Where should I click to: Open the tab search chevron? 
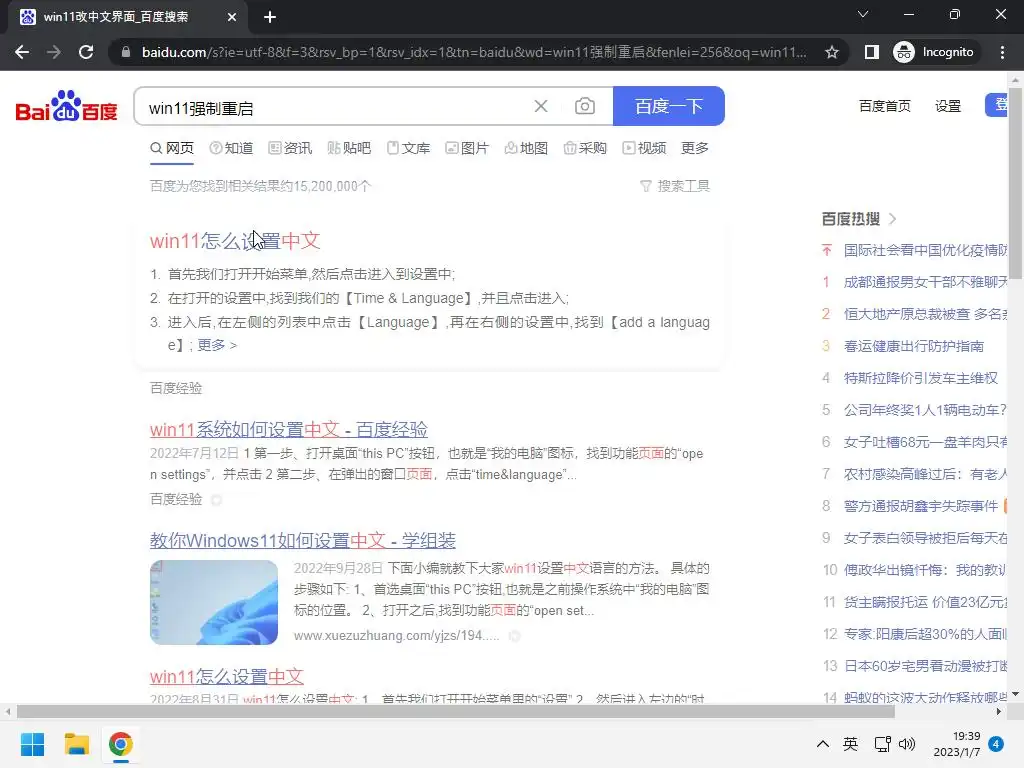(863, 14)
